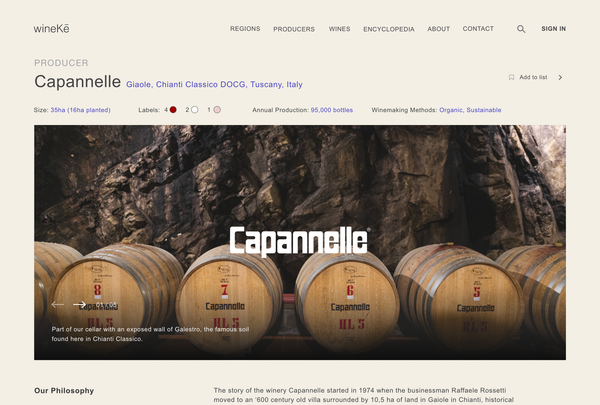Open the Organic winemaking method link
This screenshot has height=405, width=600.
pos(451,110)
